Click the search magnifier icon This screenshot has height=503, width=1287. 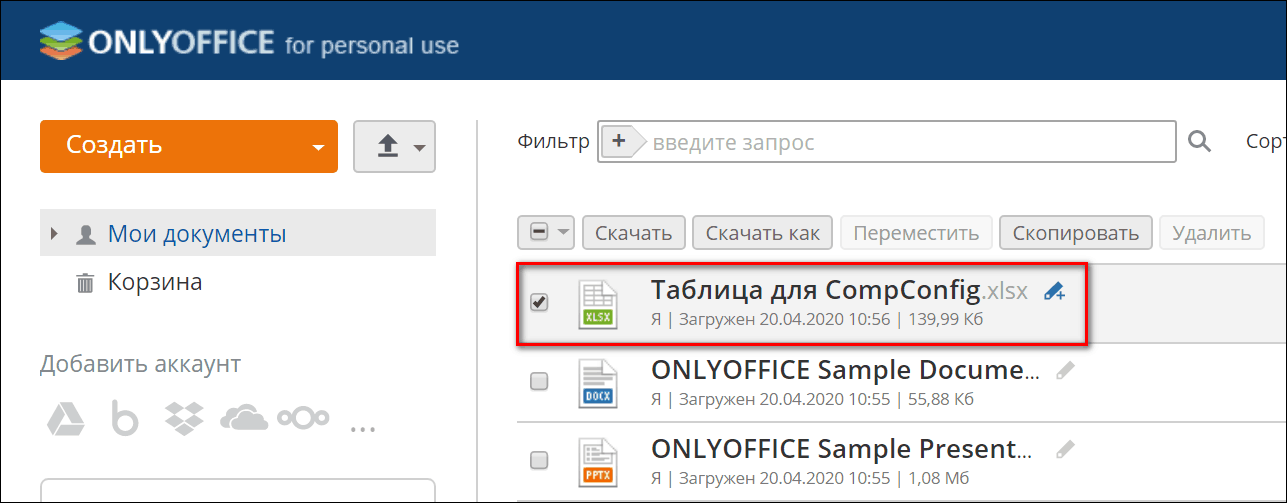[x=1199, y=142]
